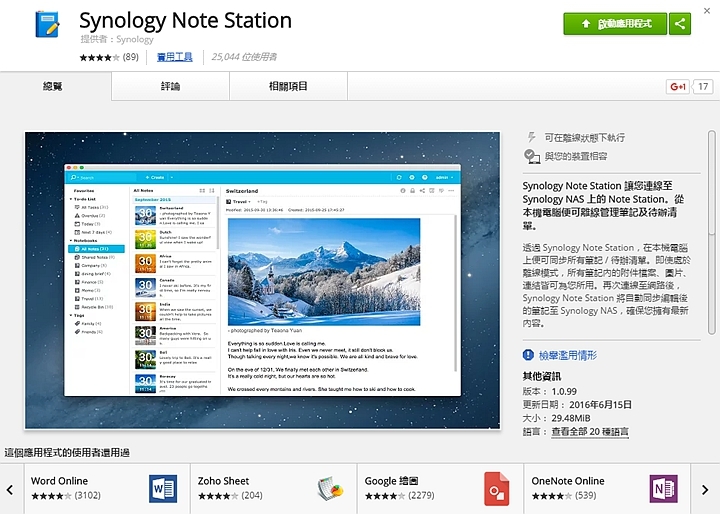Click the offline lightning bolt icon
The image size is (720, 514).
point(531,137)
